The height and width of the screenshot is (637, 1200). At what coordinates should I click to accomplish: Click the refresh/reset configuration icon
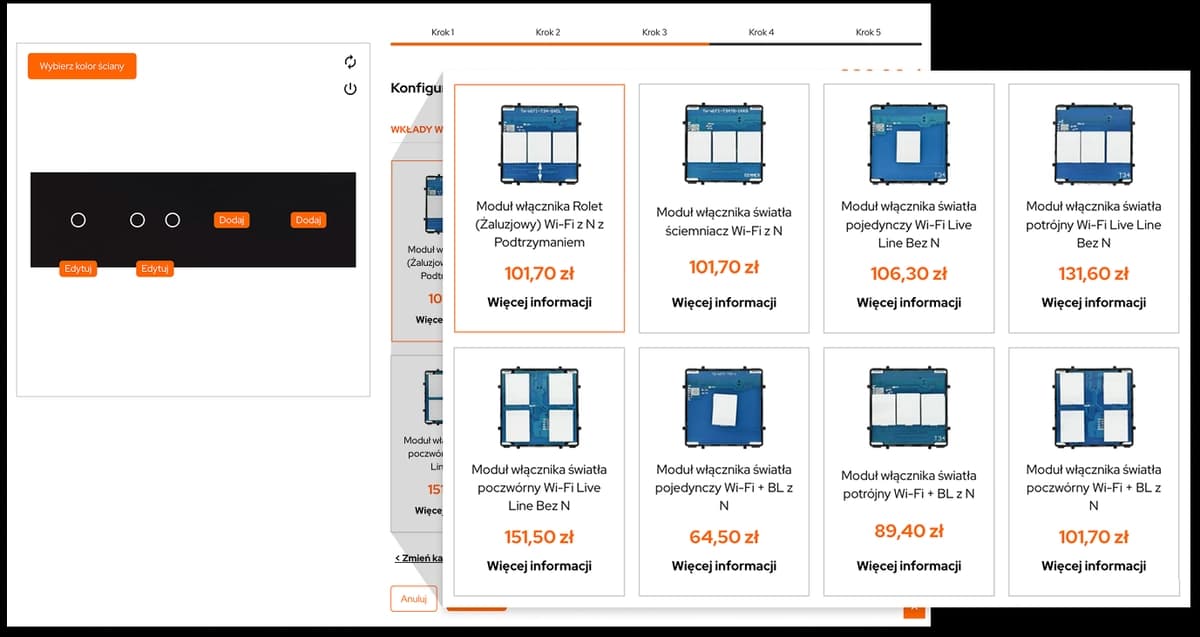click(x=350, y=62)
